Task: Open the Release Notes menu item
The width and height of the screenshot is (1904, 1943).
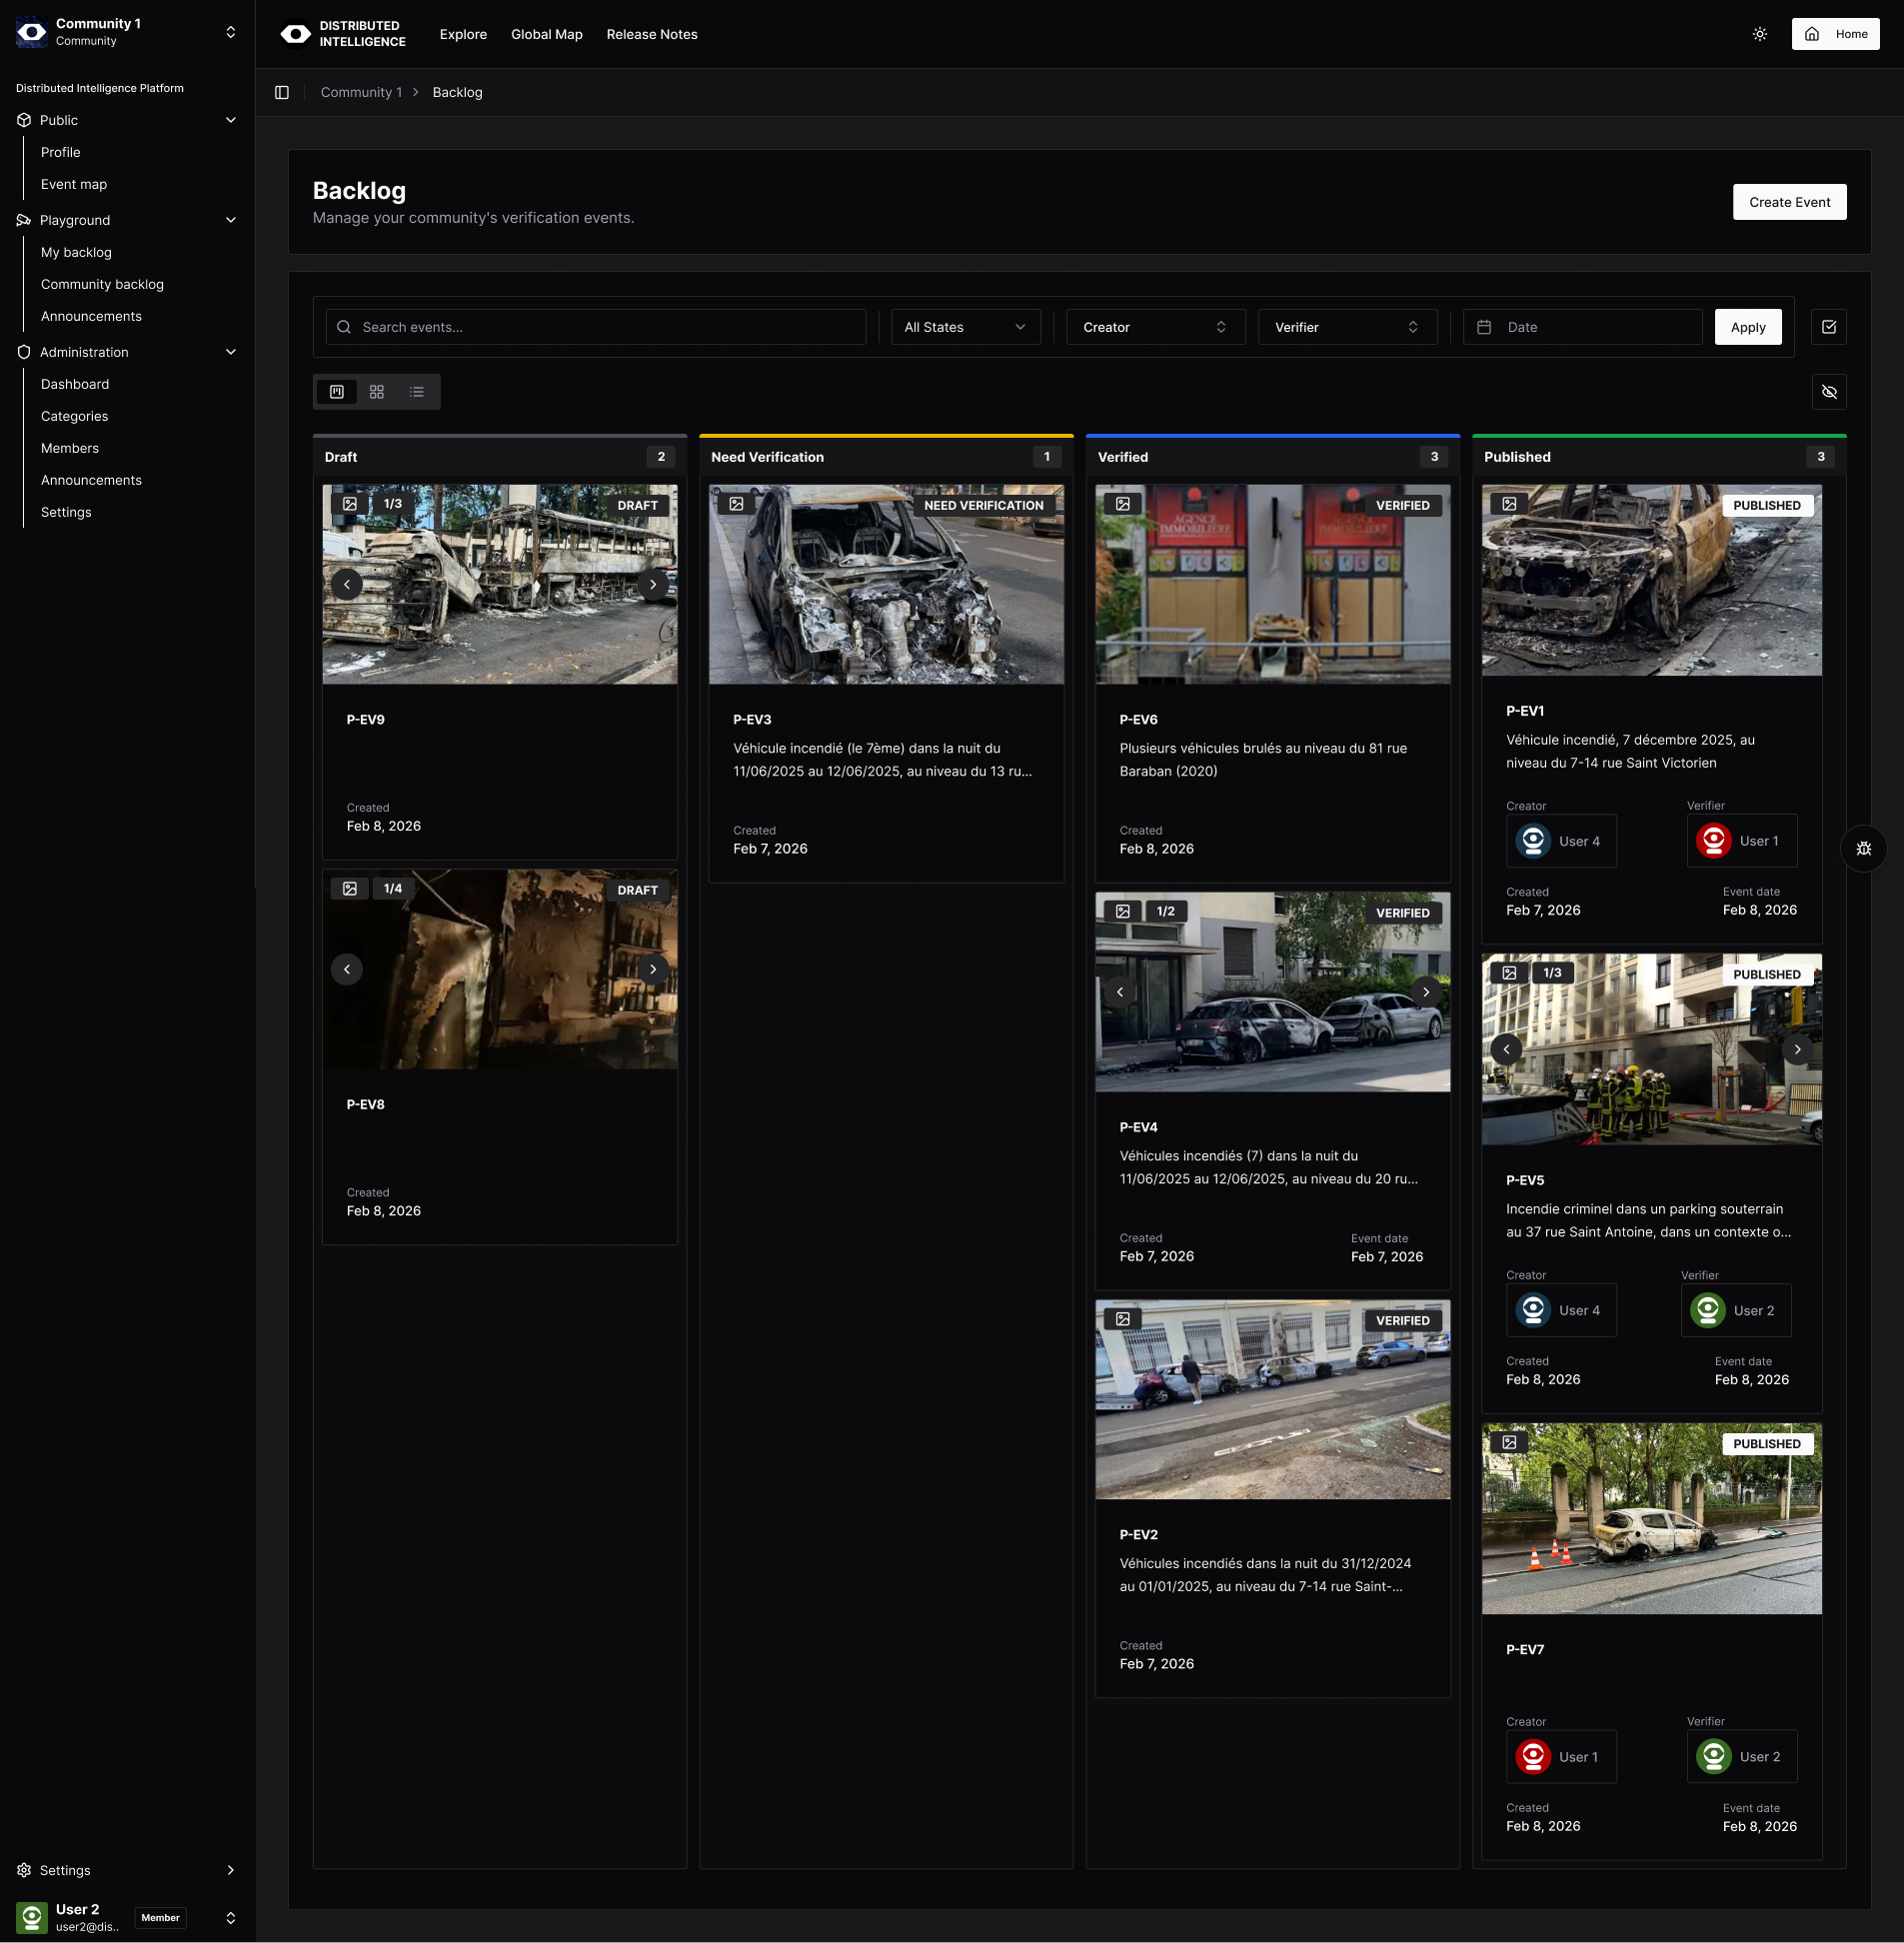Action: tap(651, 34)
